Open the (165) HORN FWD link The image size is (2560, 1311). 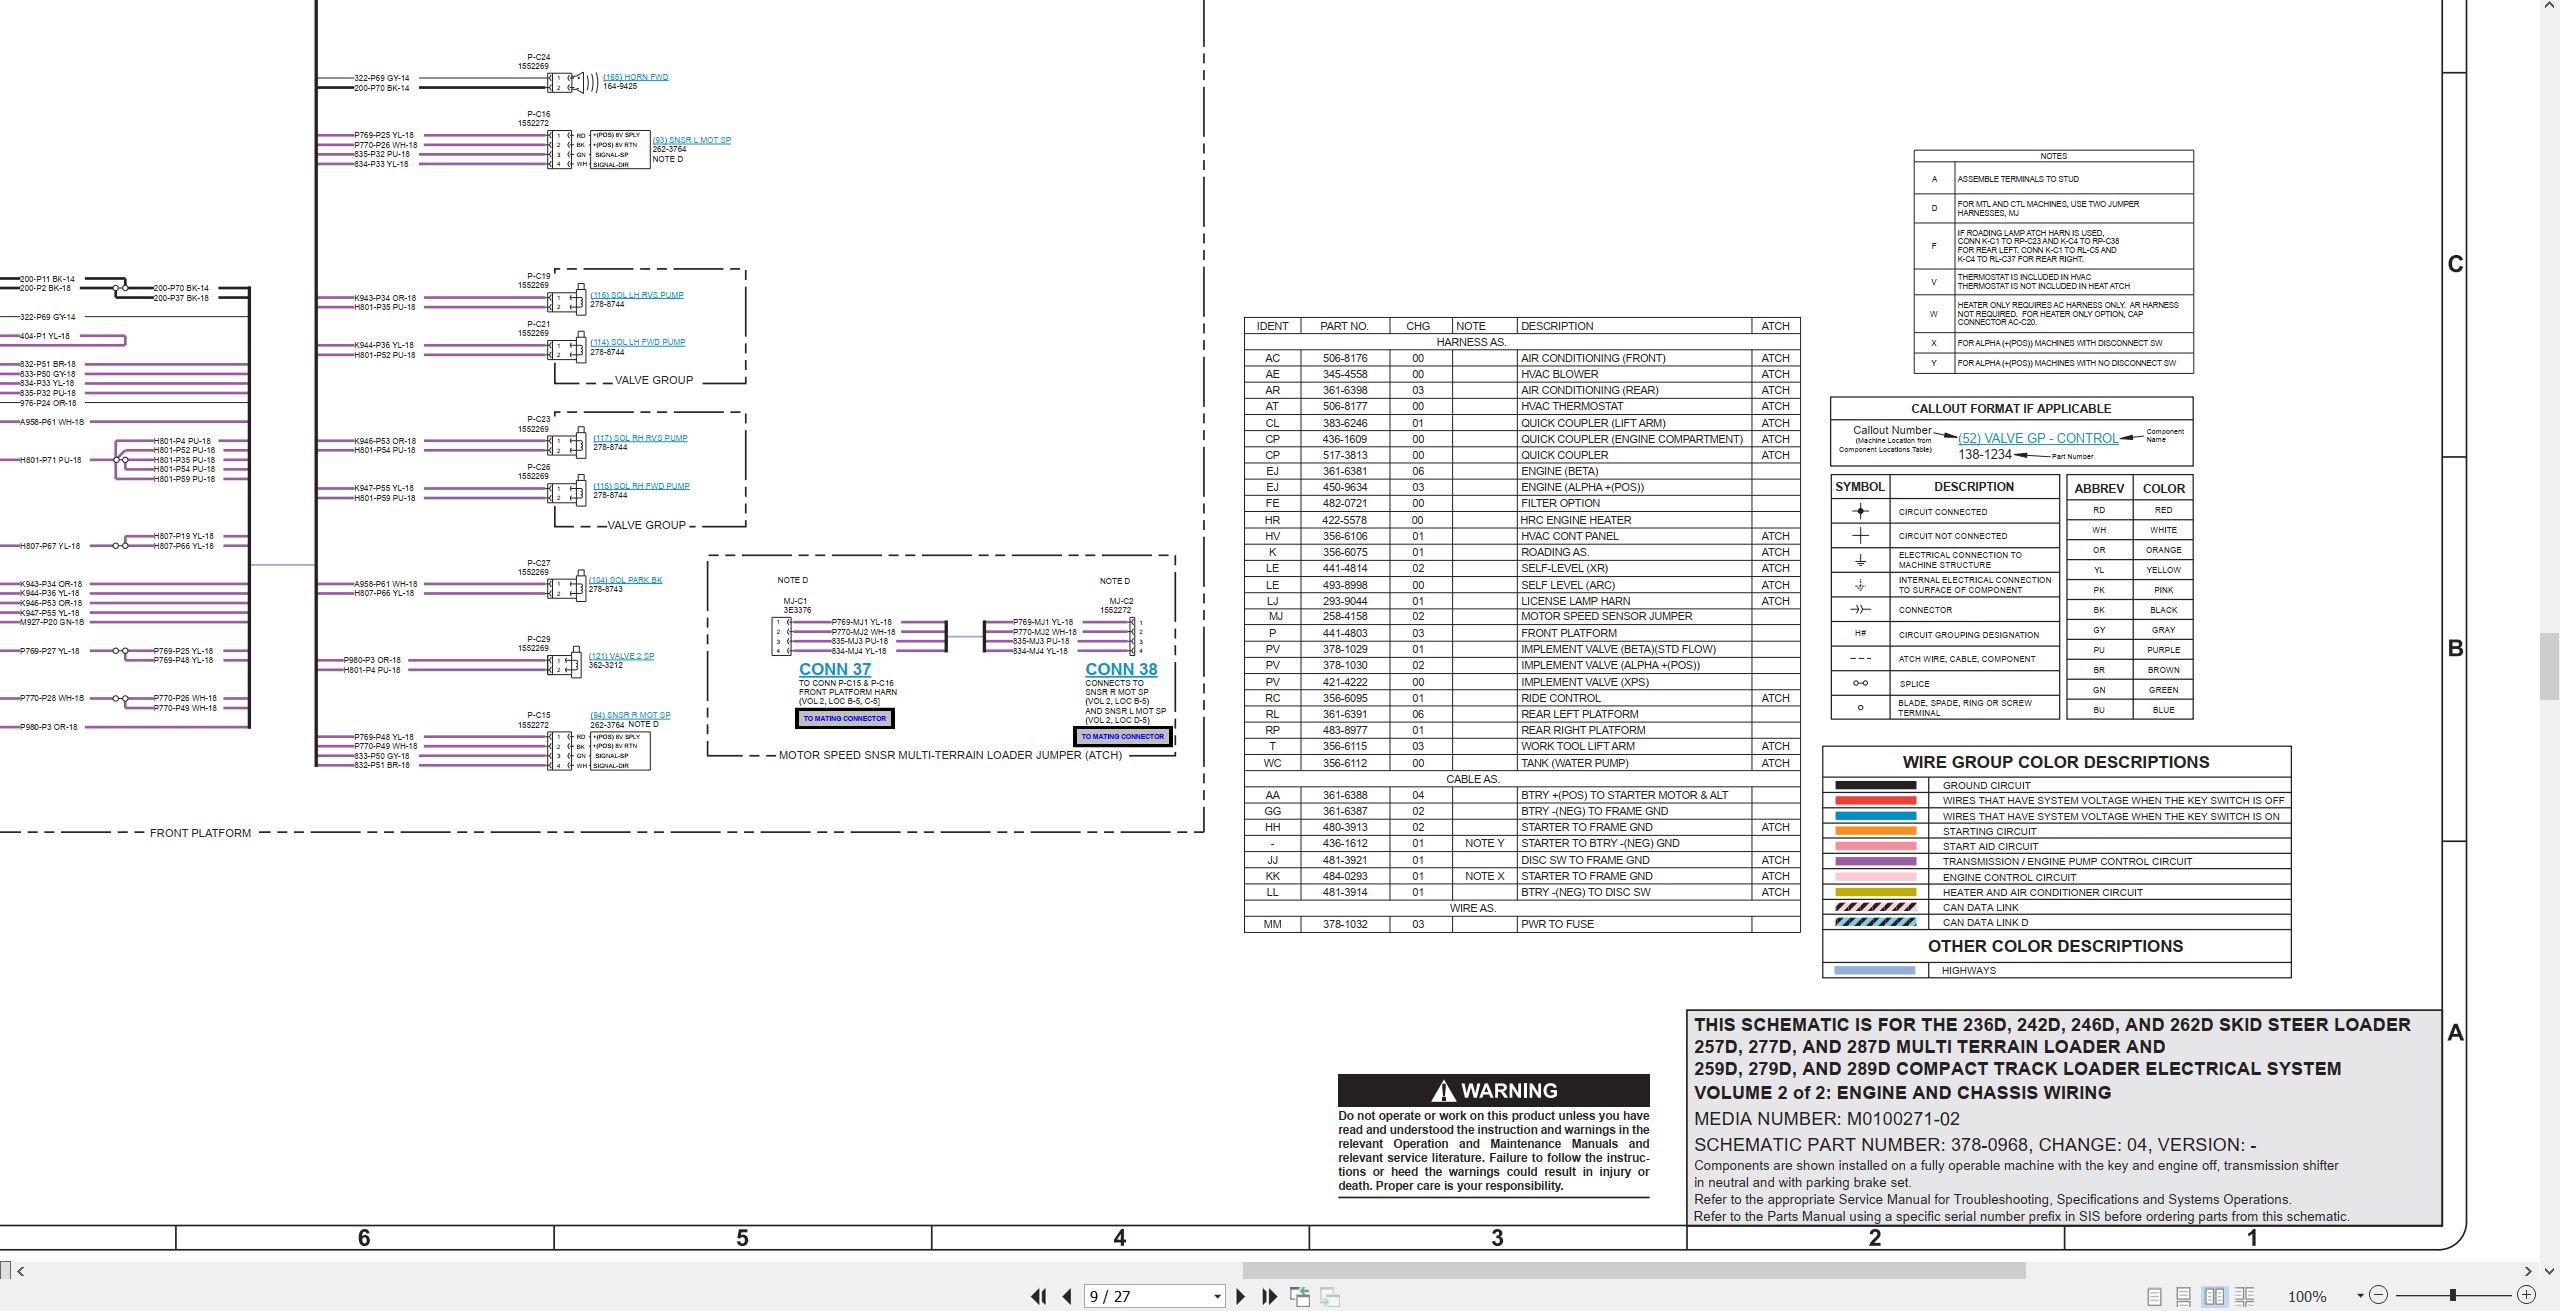click(636, 77)
